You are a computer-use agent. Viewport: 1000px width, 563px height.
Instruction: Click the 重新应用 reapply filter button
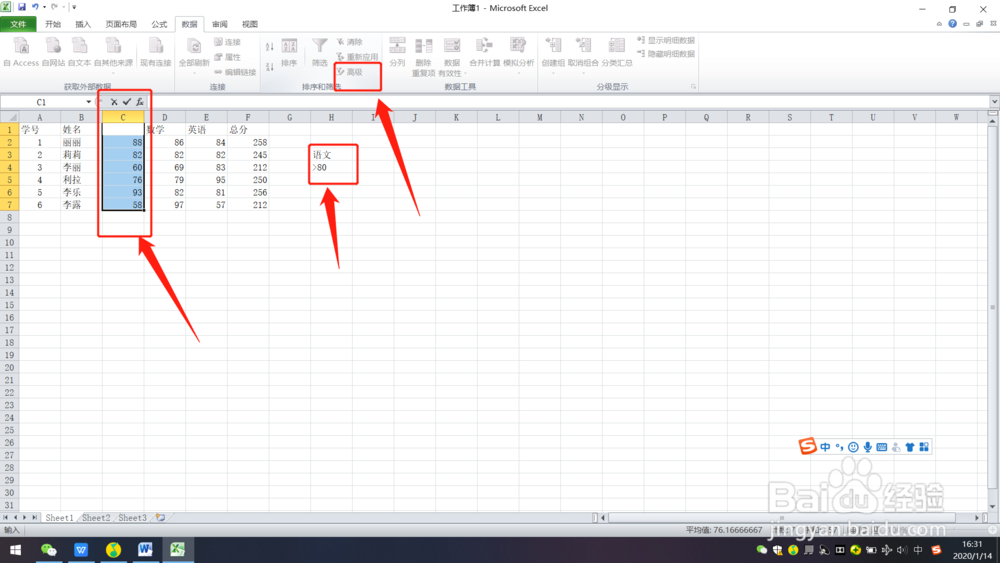pos(357,57)
